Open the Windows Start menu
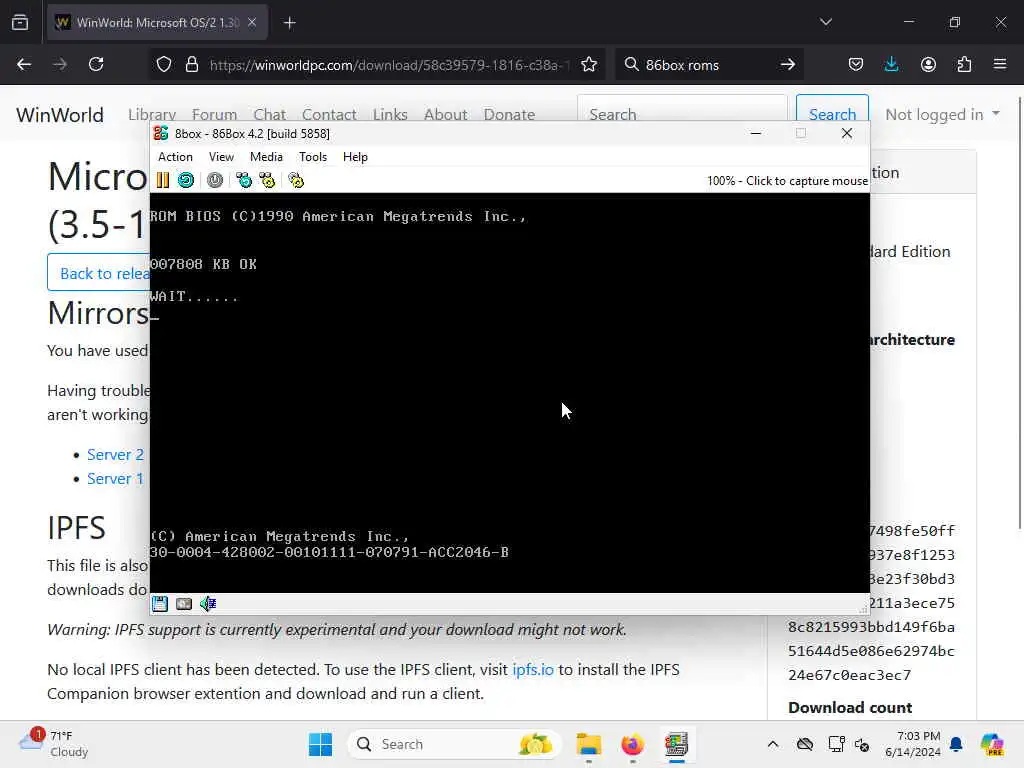The image size is (1024, 768). click(320, 744)
